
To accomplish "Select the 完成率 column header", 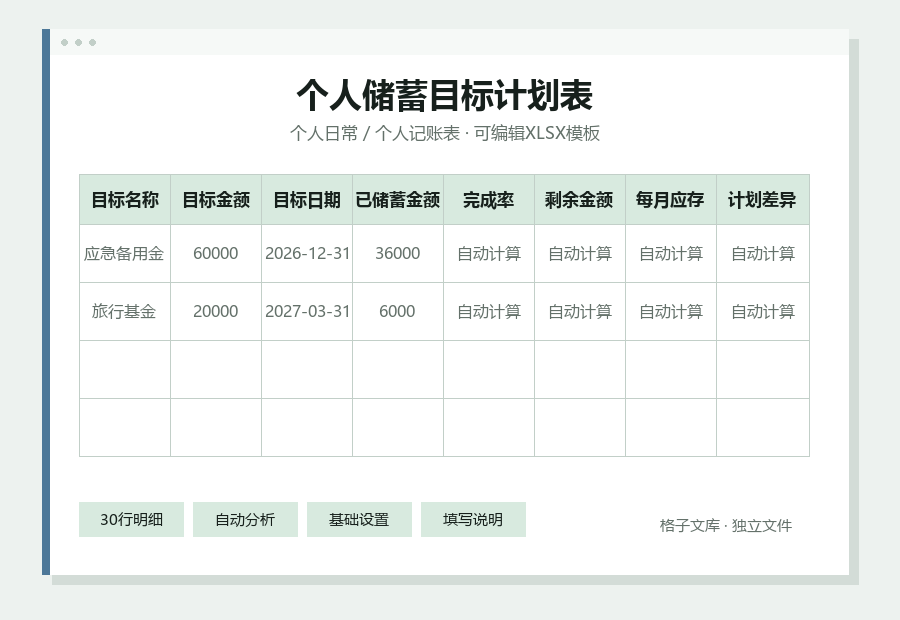I will (489, 200).
